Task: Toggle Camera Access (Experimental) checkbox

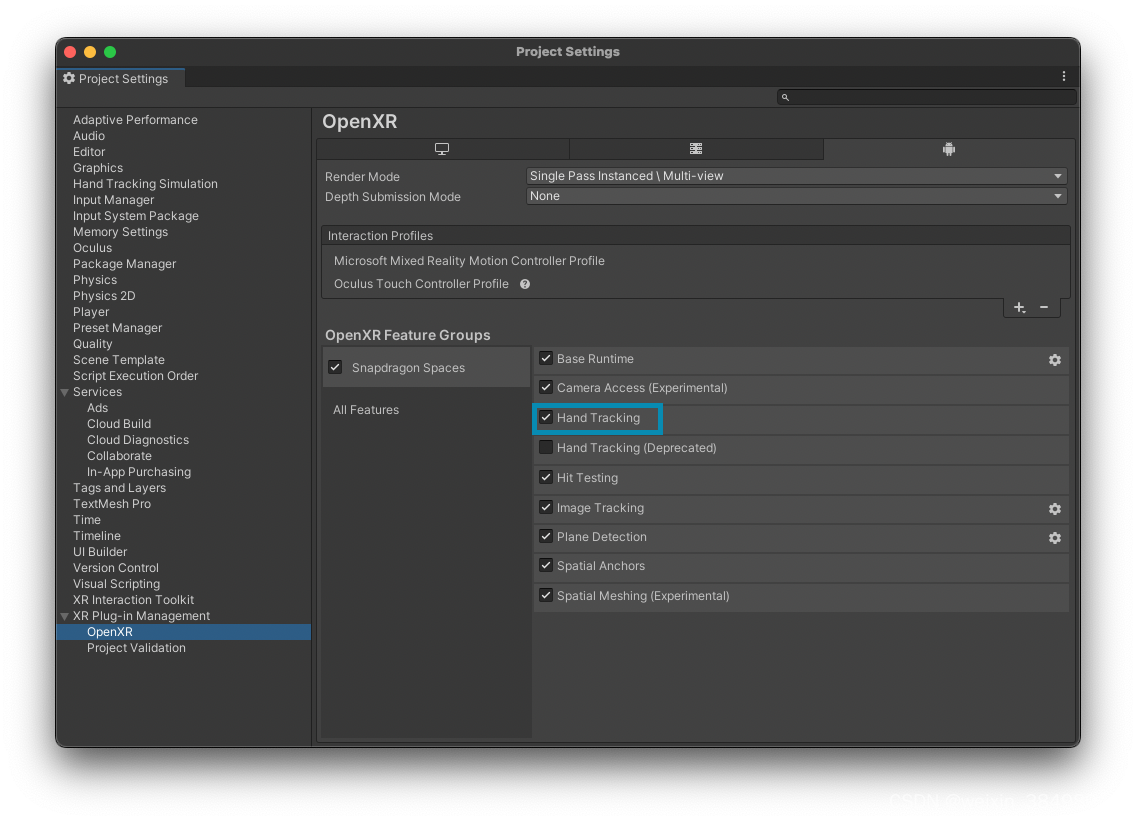Action: click(x=546, y=388)
